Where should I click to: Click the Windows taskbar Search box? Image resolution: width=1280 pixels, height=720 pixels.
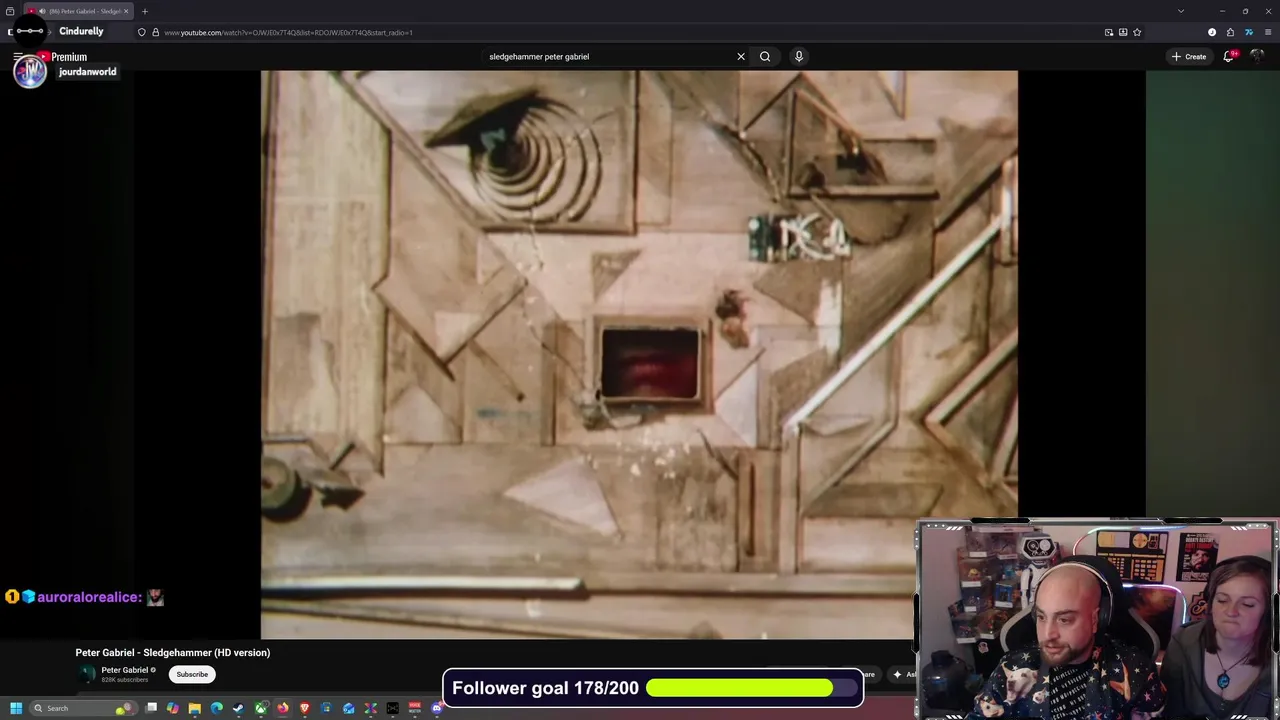84,708
